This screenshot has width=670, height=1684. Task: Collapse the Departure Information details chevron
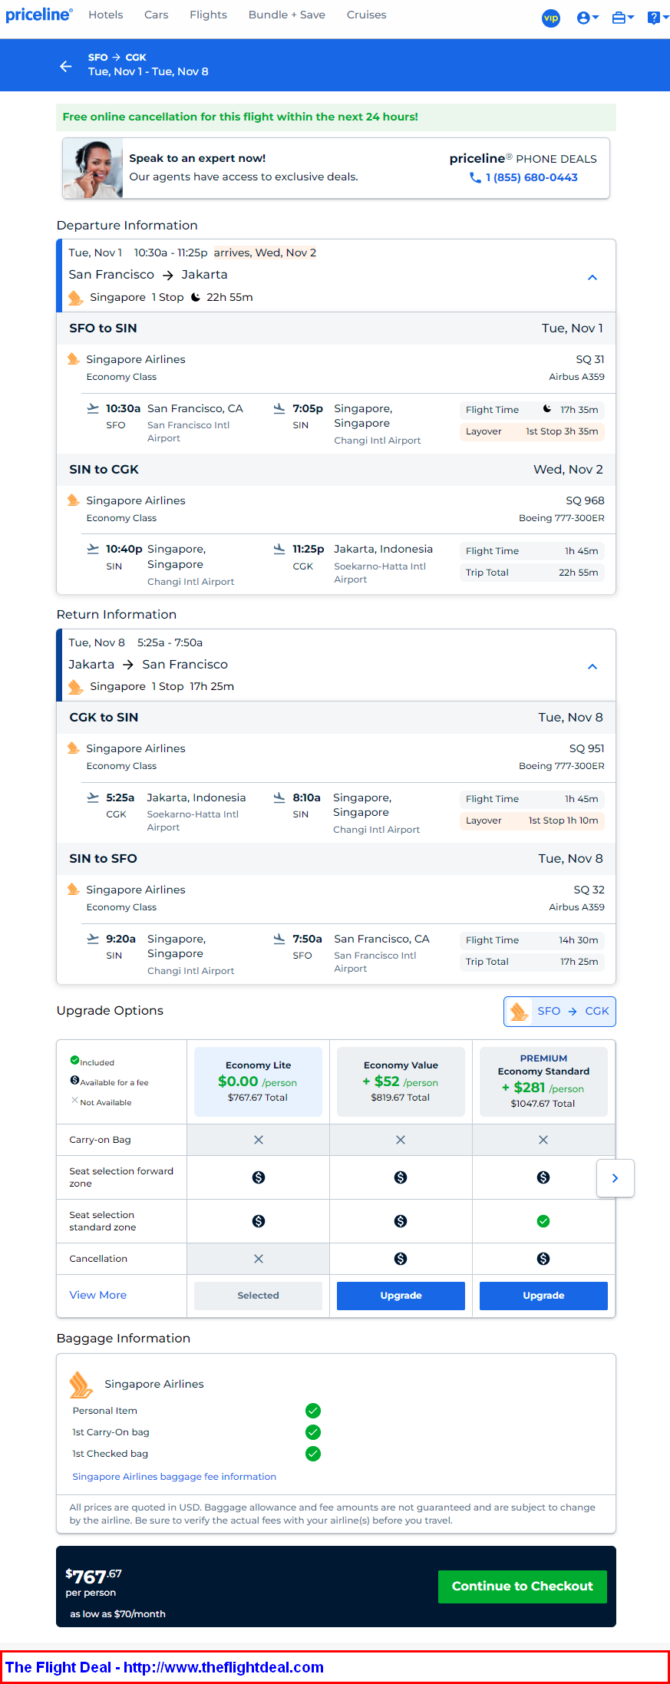click(592, 277)
